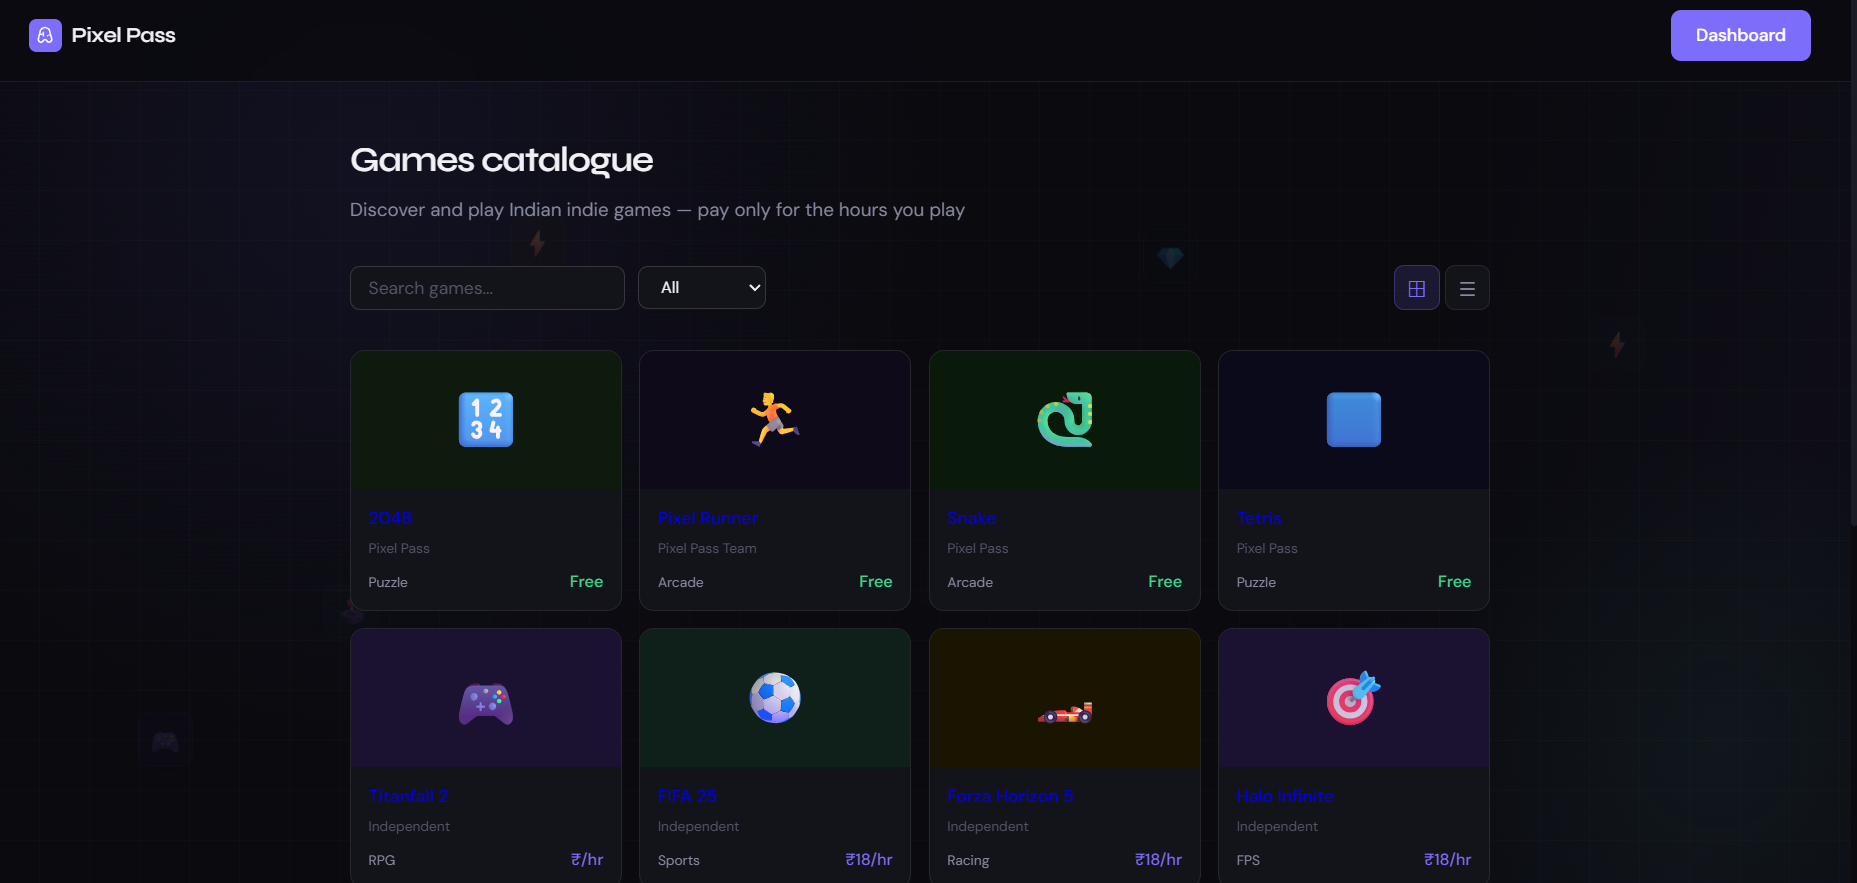This screenshot has width=1857, height=883.
Task: Click the Tetris blue square icon
Action: point(1354,420)
